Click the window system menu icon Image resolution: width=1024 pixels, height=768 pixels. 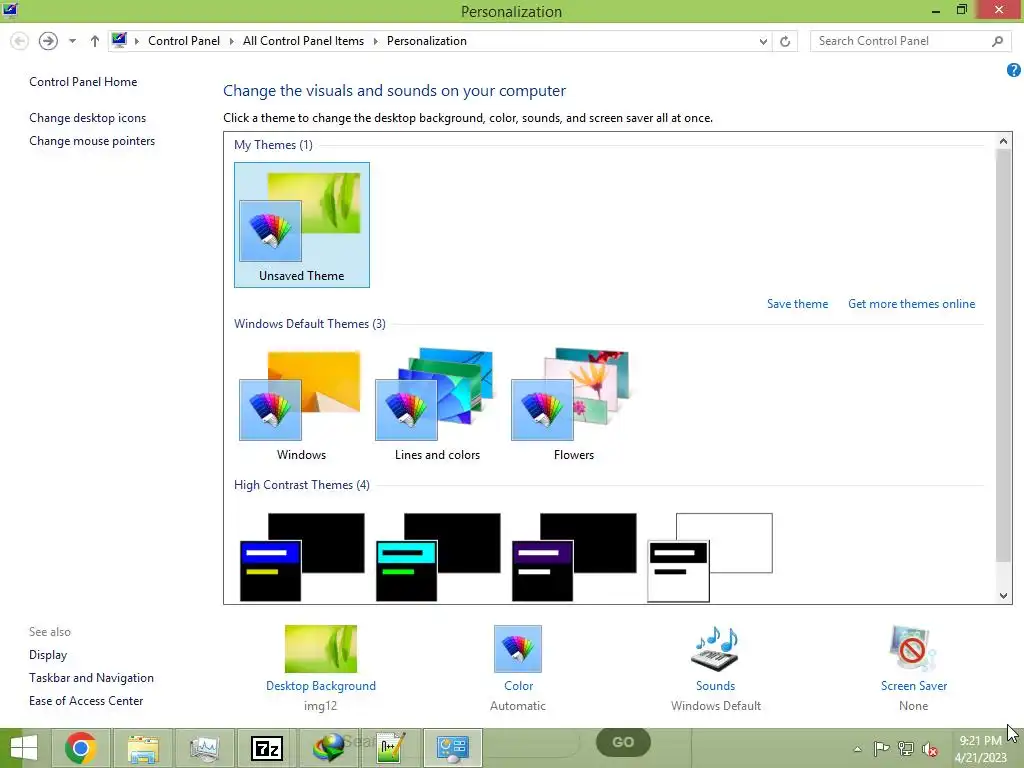point(10,10)
